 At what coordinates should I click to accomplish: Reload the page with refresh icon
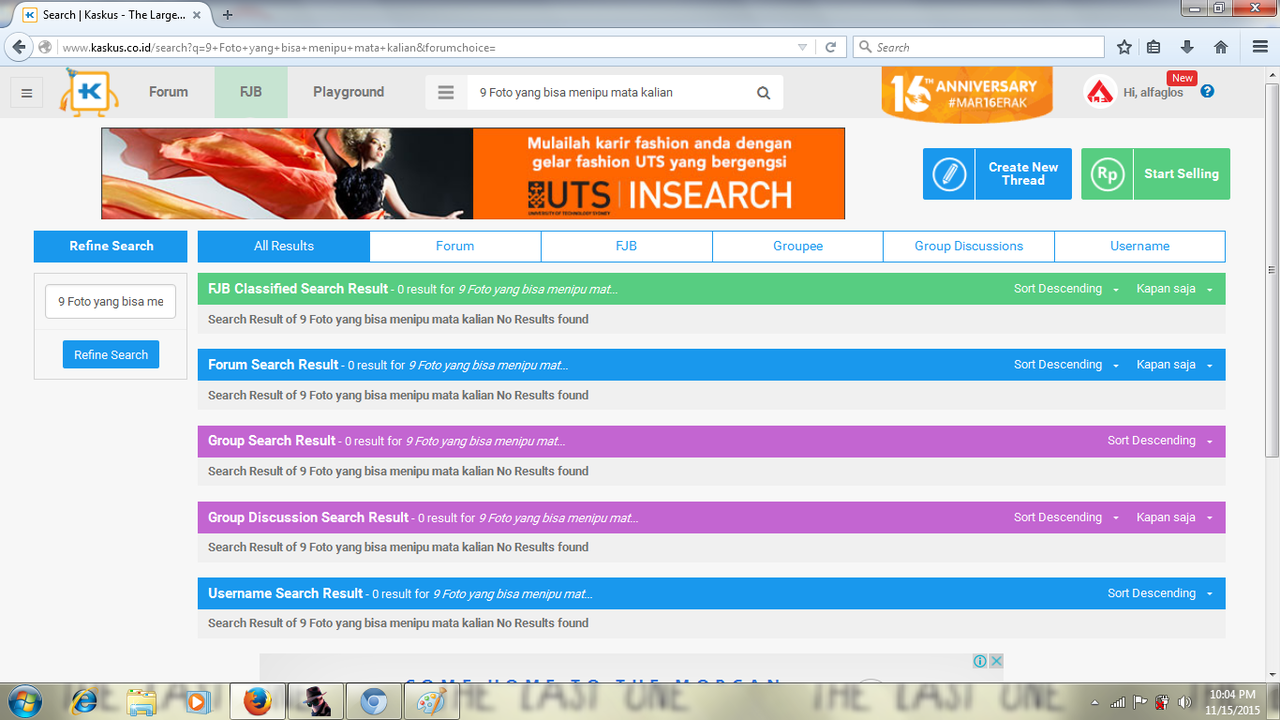(x=830, y=47)
